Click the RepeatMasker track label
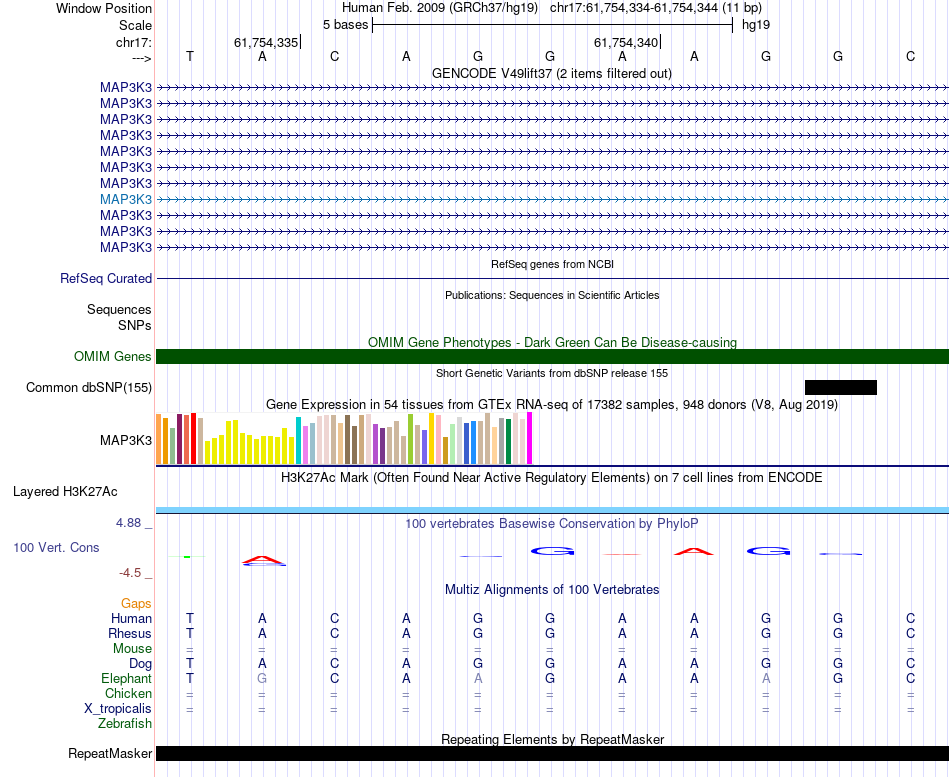The image size is (950, 777). click(110, 754)
